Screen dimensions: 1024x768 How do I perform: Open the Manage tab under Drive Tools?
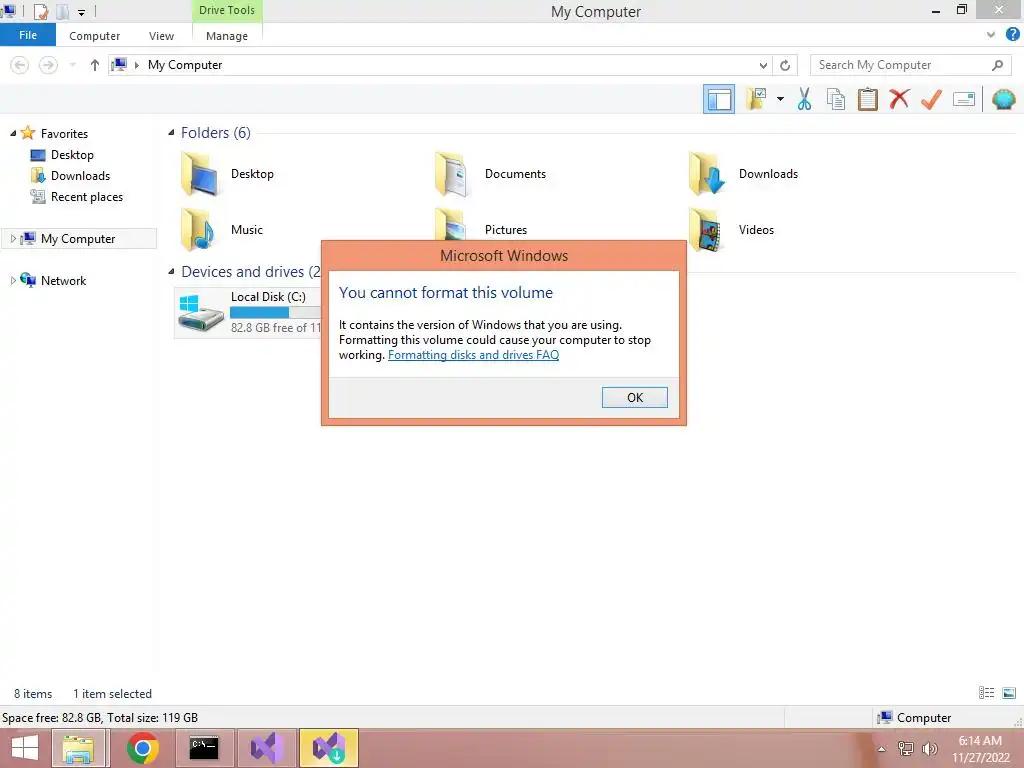pyautogui.click(x=227, y=36)
